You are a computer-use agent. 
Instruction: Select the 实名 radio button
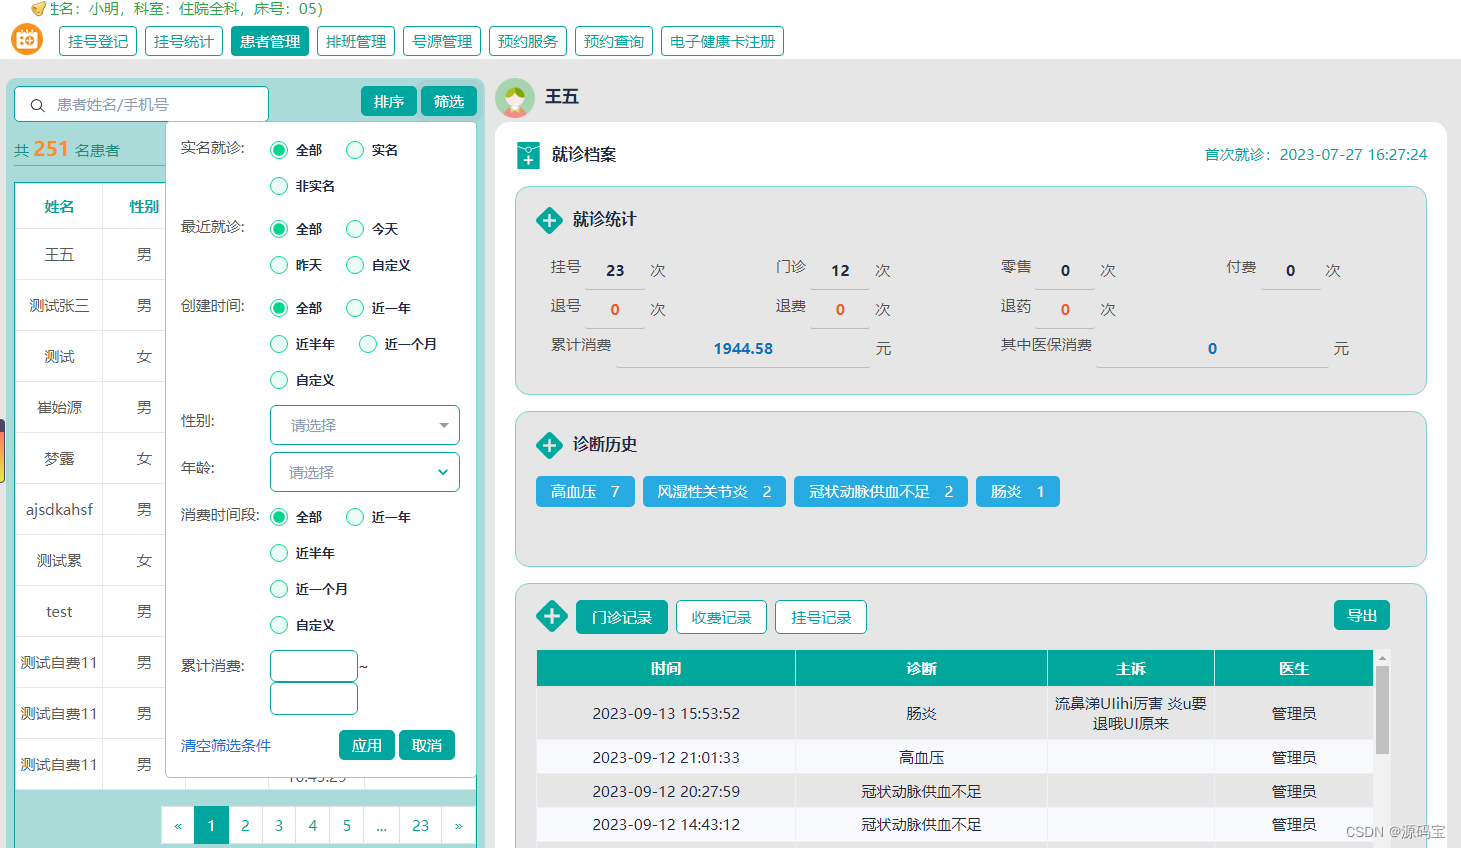(355, 149)
